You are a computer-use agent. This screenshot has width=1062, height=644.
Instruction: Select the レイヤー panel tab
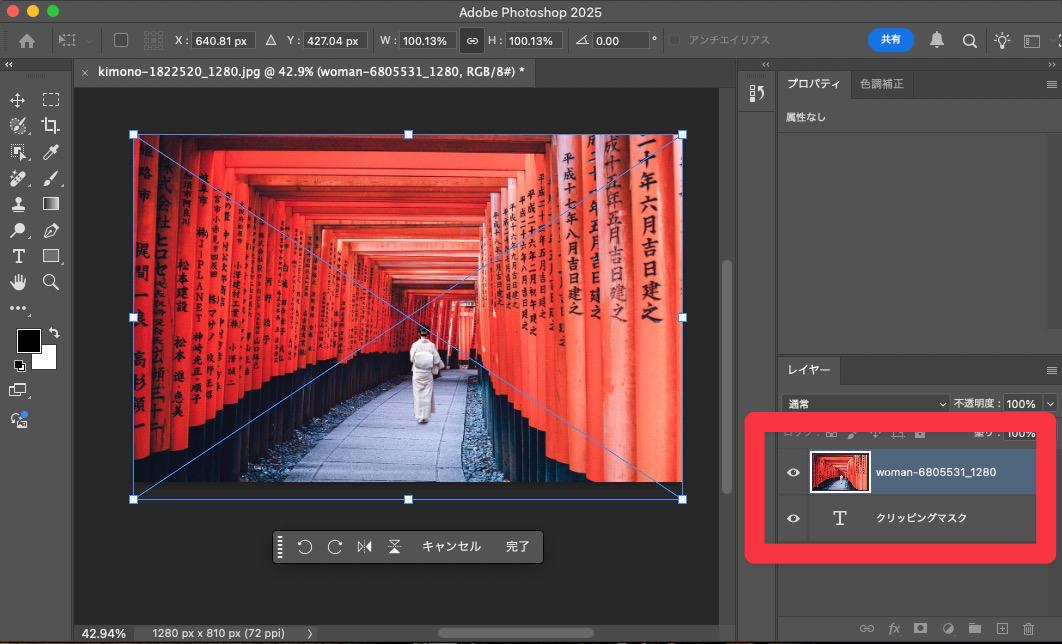(x=809, y=370)
